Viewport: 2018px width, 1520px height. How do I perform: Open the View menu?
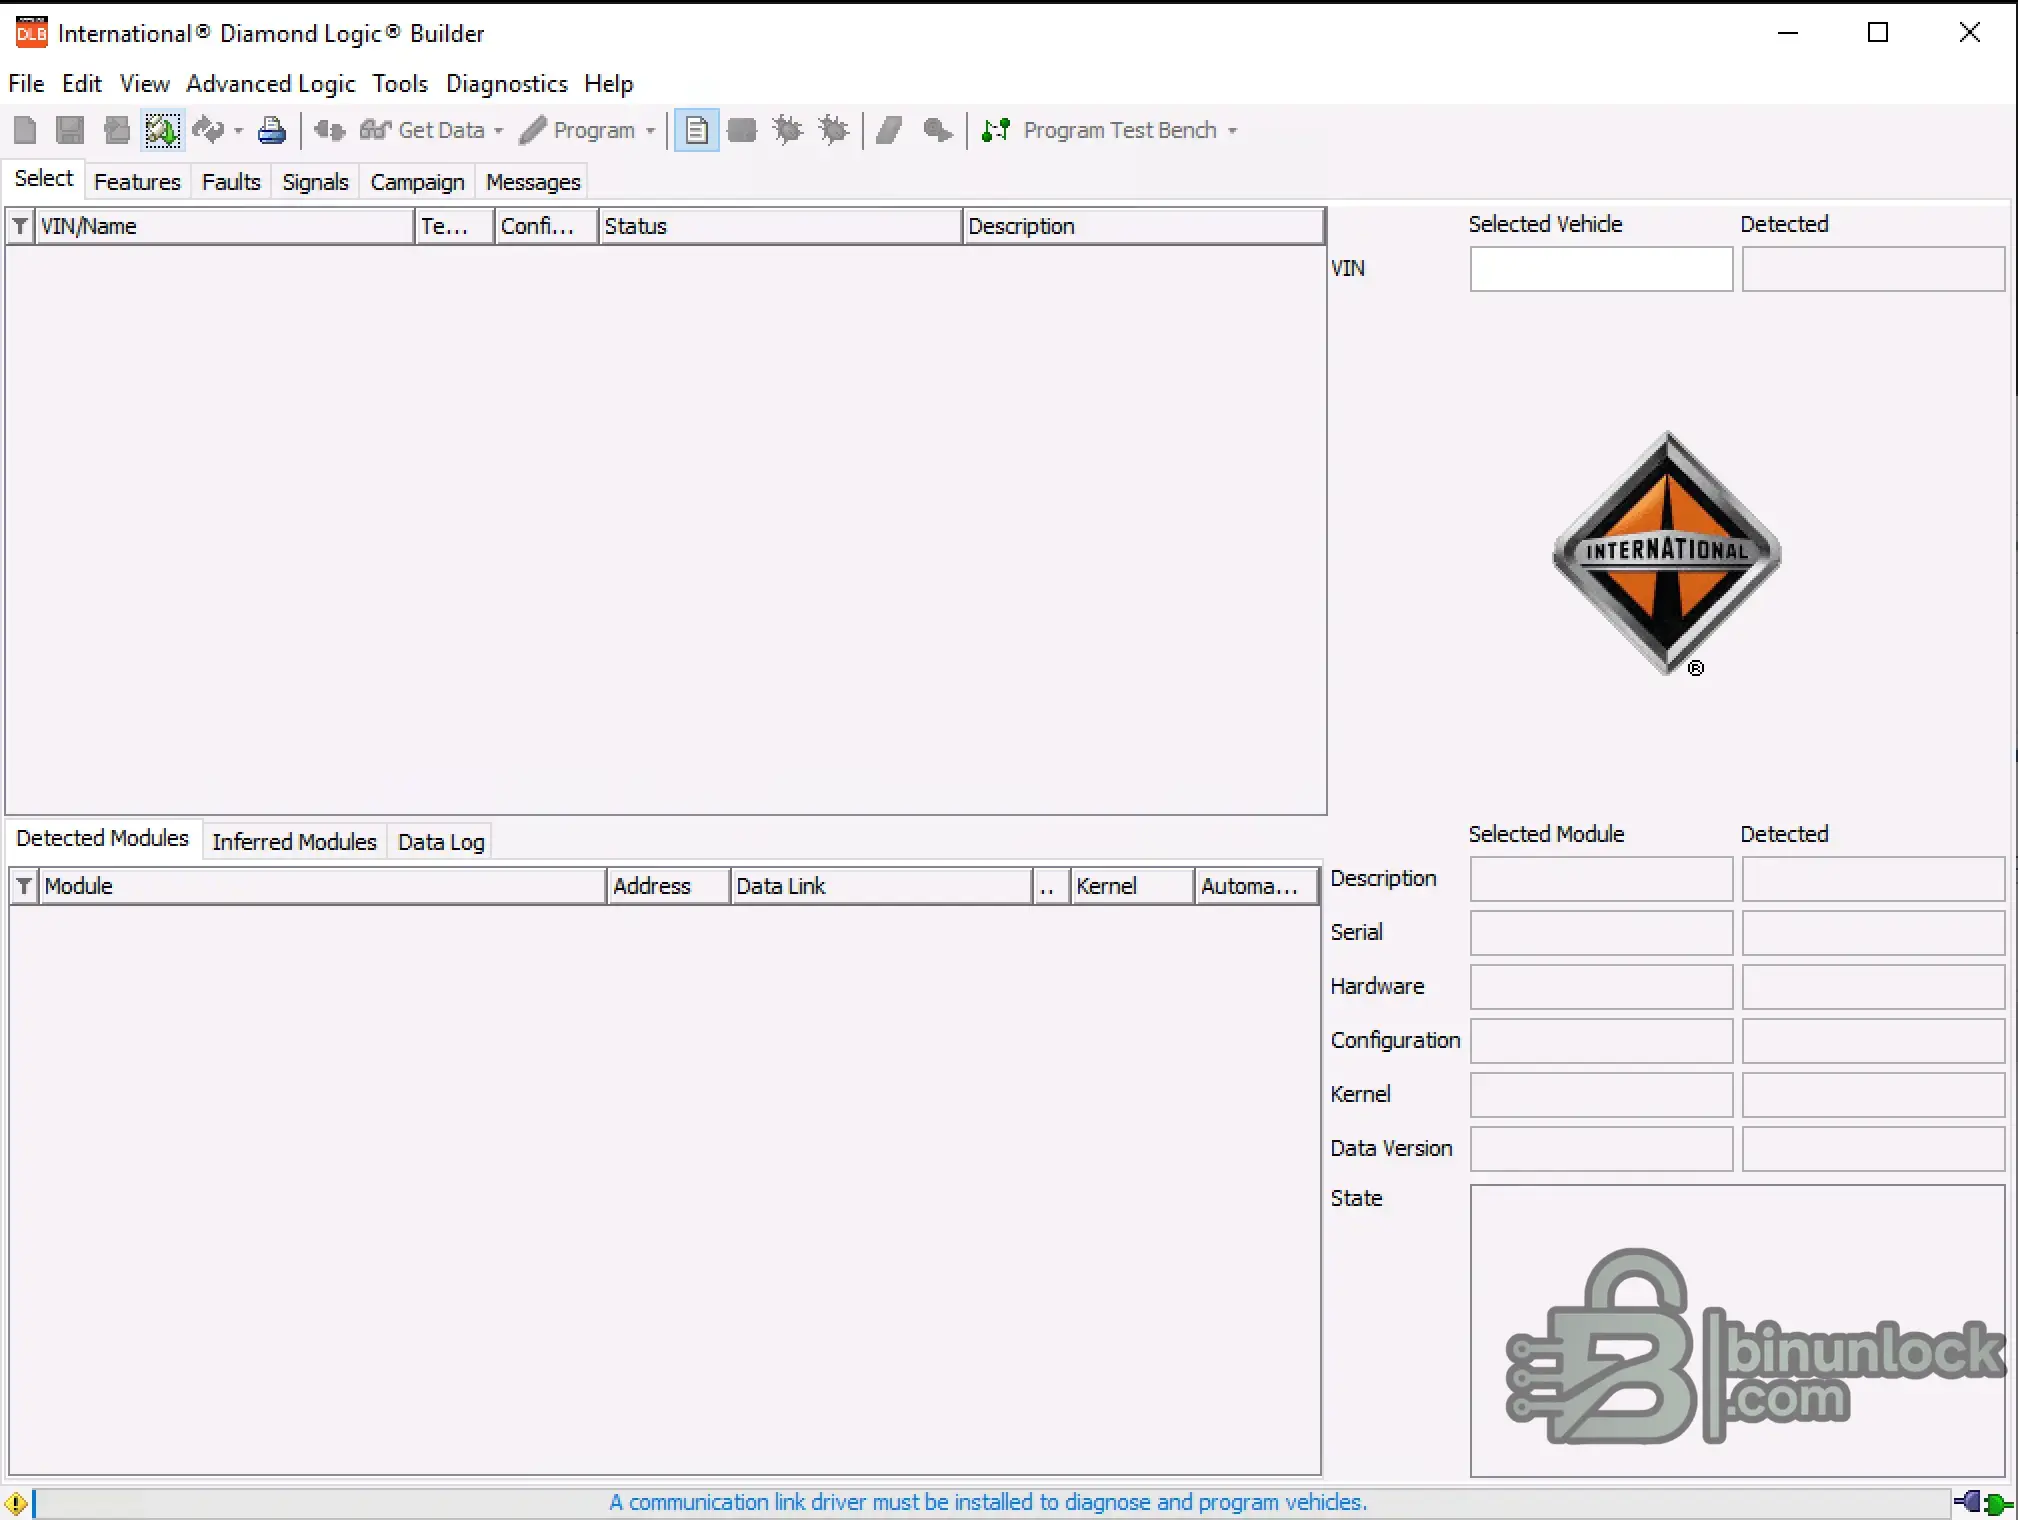click(145, 83)
